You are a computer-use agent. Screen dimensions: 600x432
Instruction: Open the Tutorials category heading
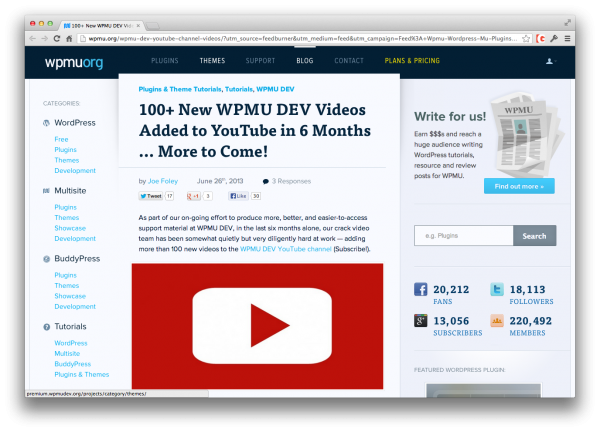click(x=70, y=326)
